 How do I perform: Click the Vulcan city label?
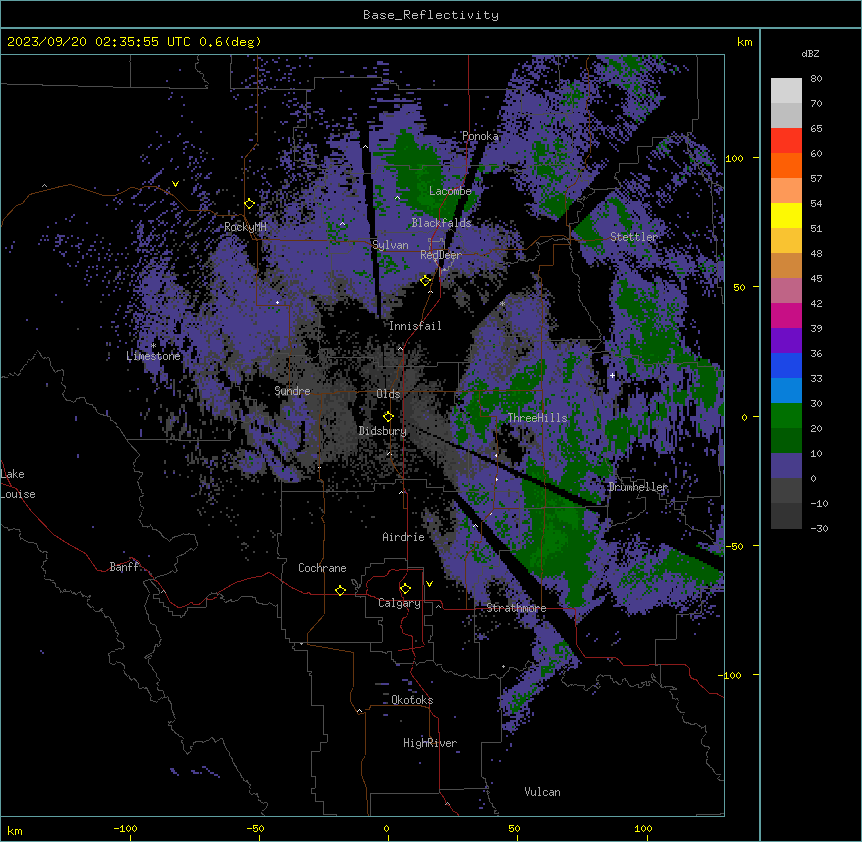pos(542,792)
